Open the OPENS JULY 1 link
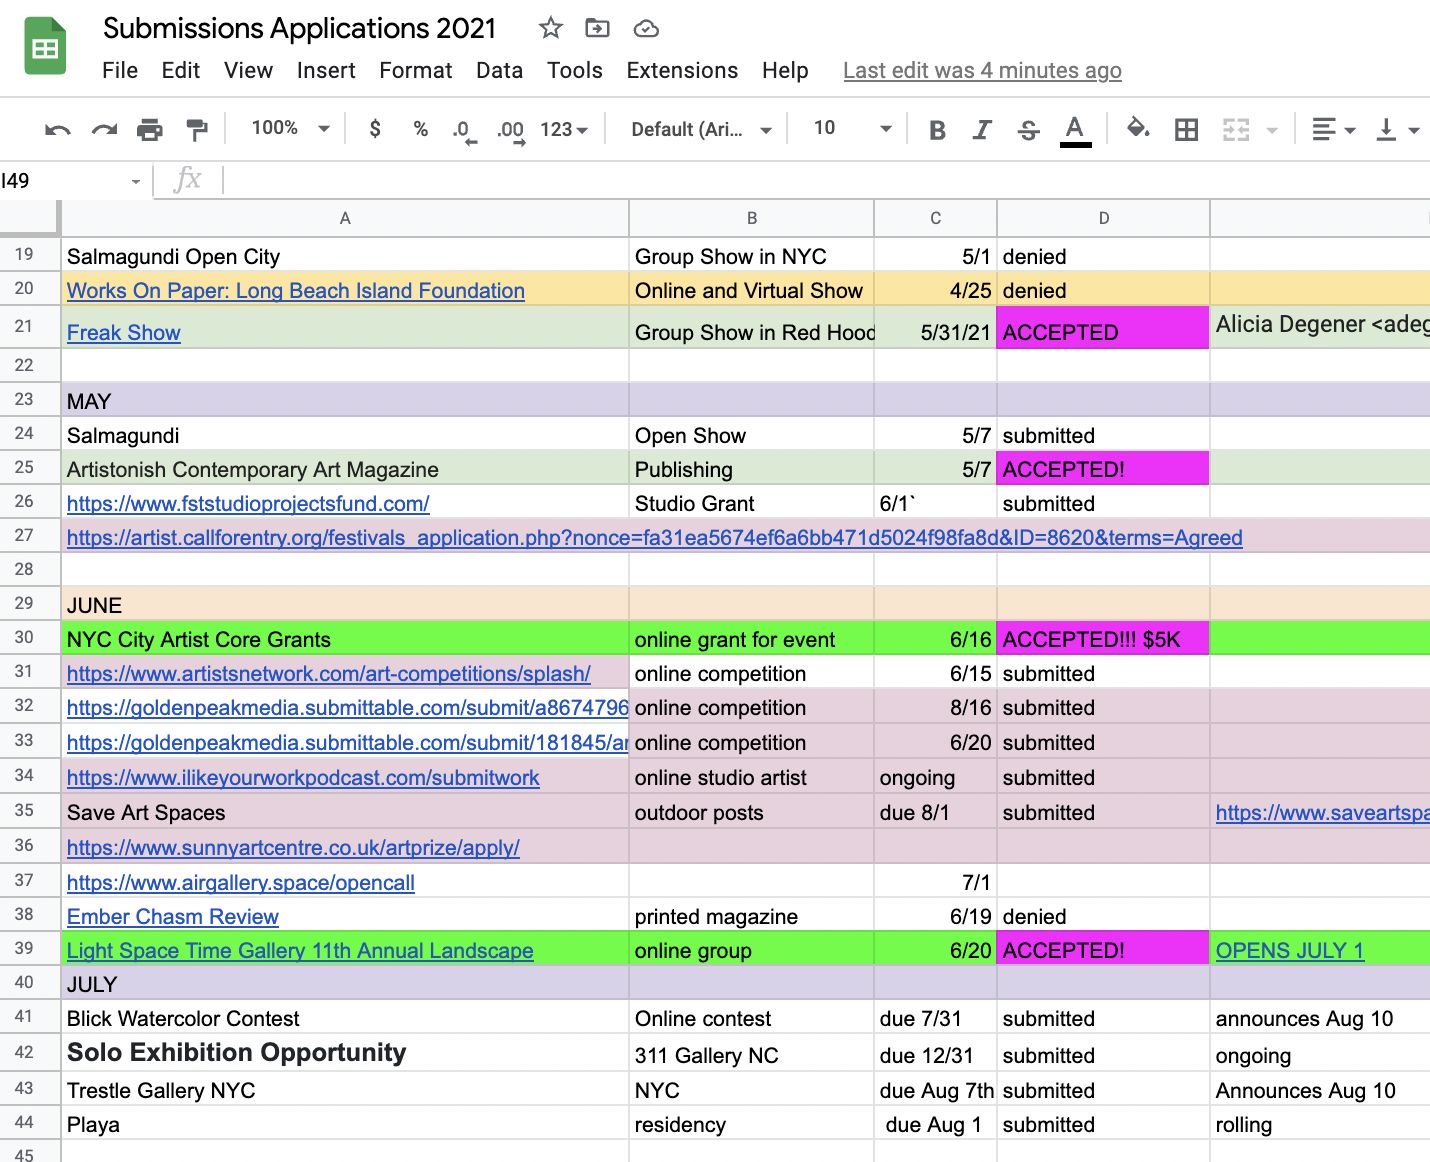1430x1162 pixels. point(1290,950)
